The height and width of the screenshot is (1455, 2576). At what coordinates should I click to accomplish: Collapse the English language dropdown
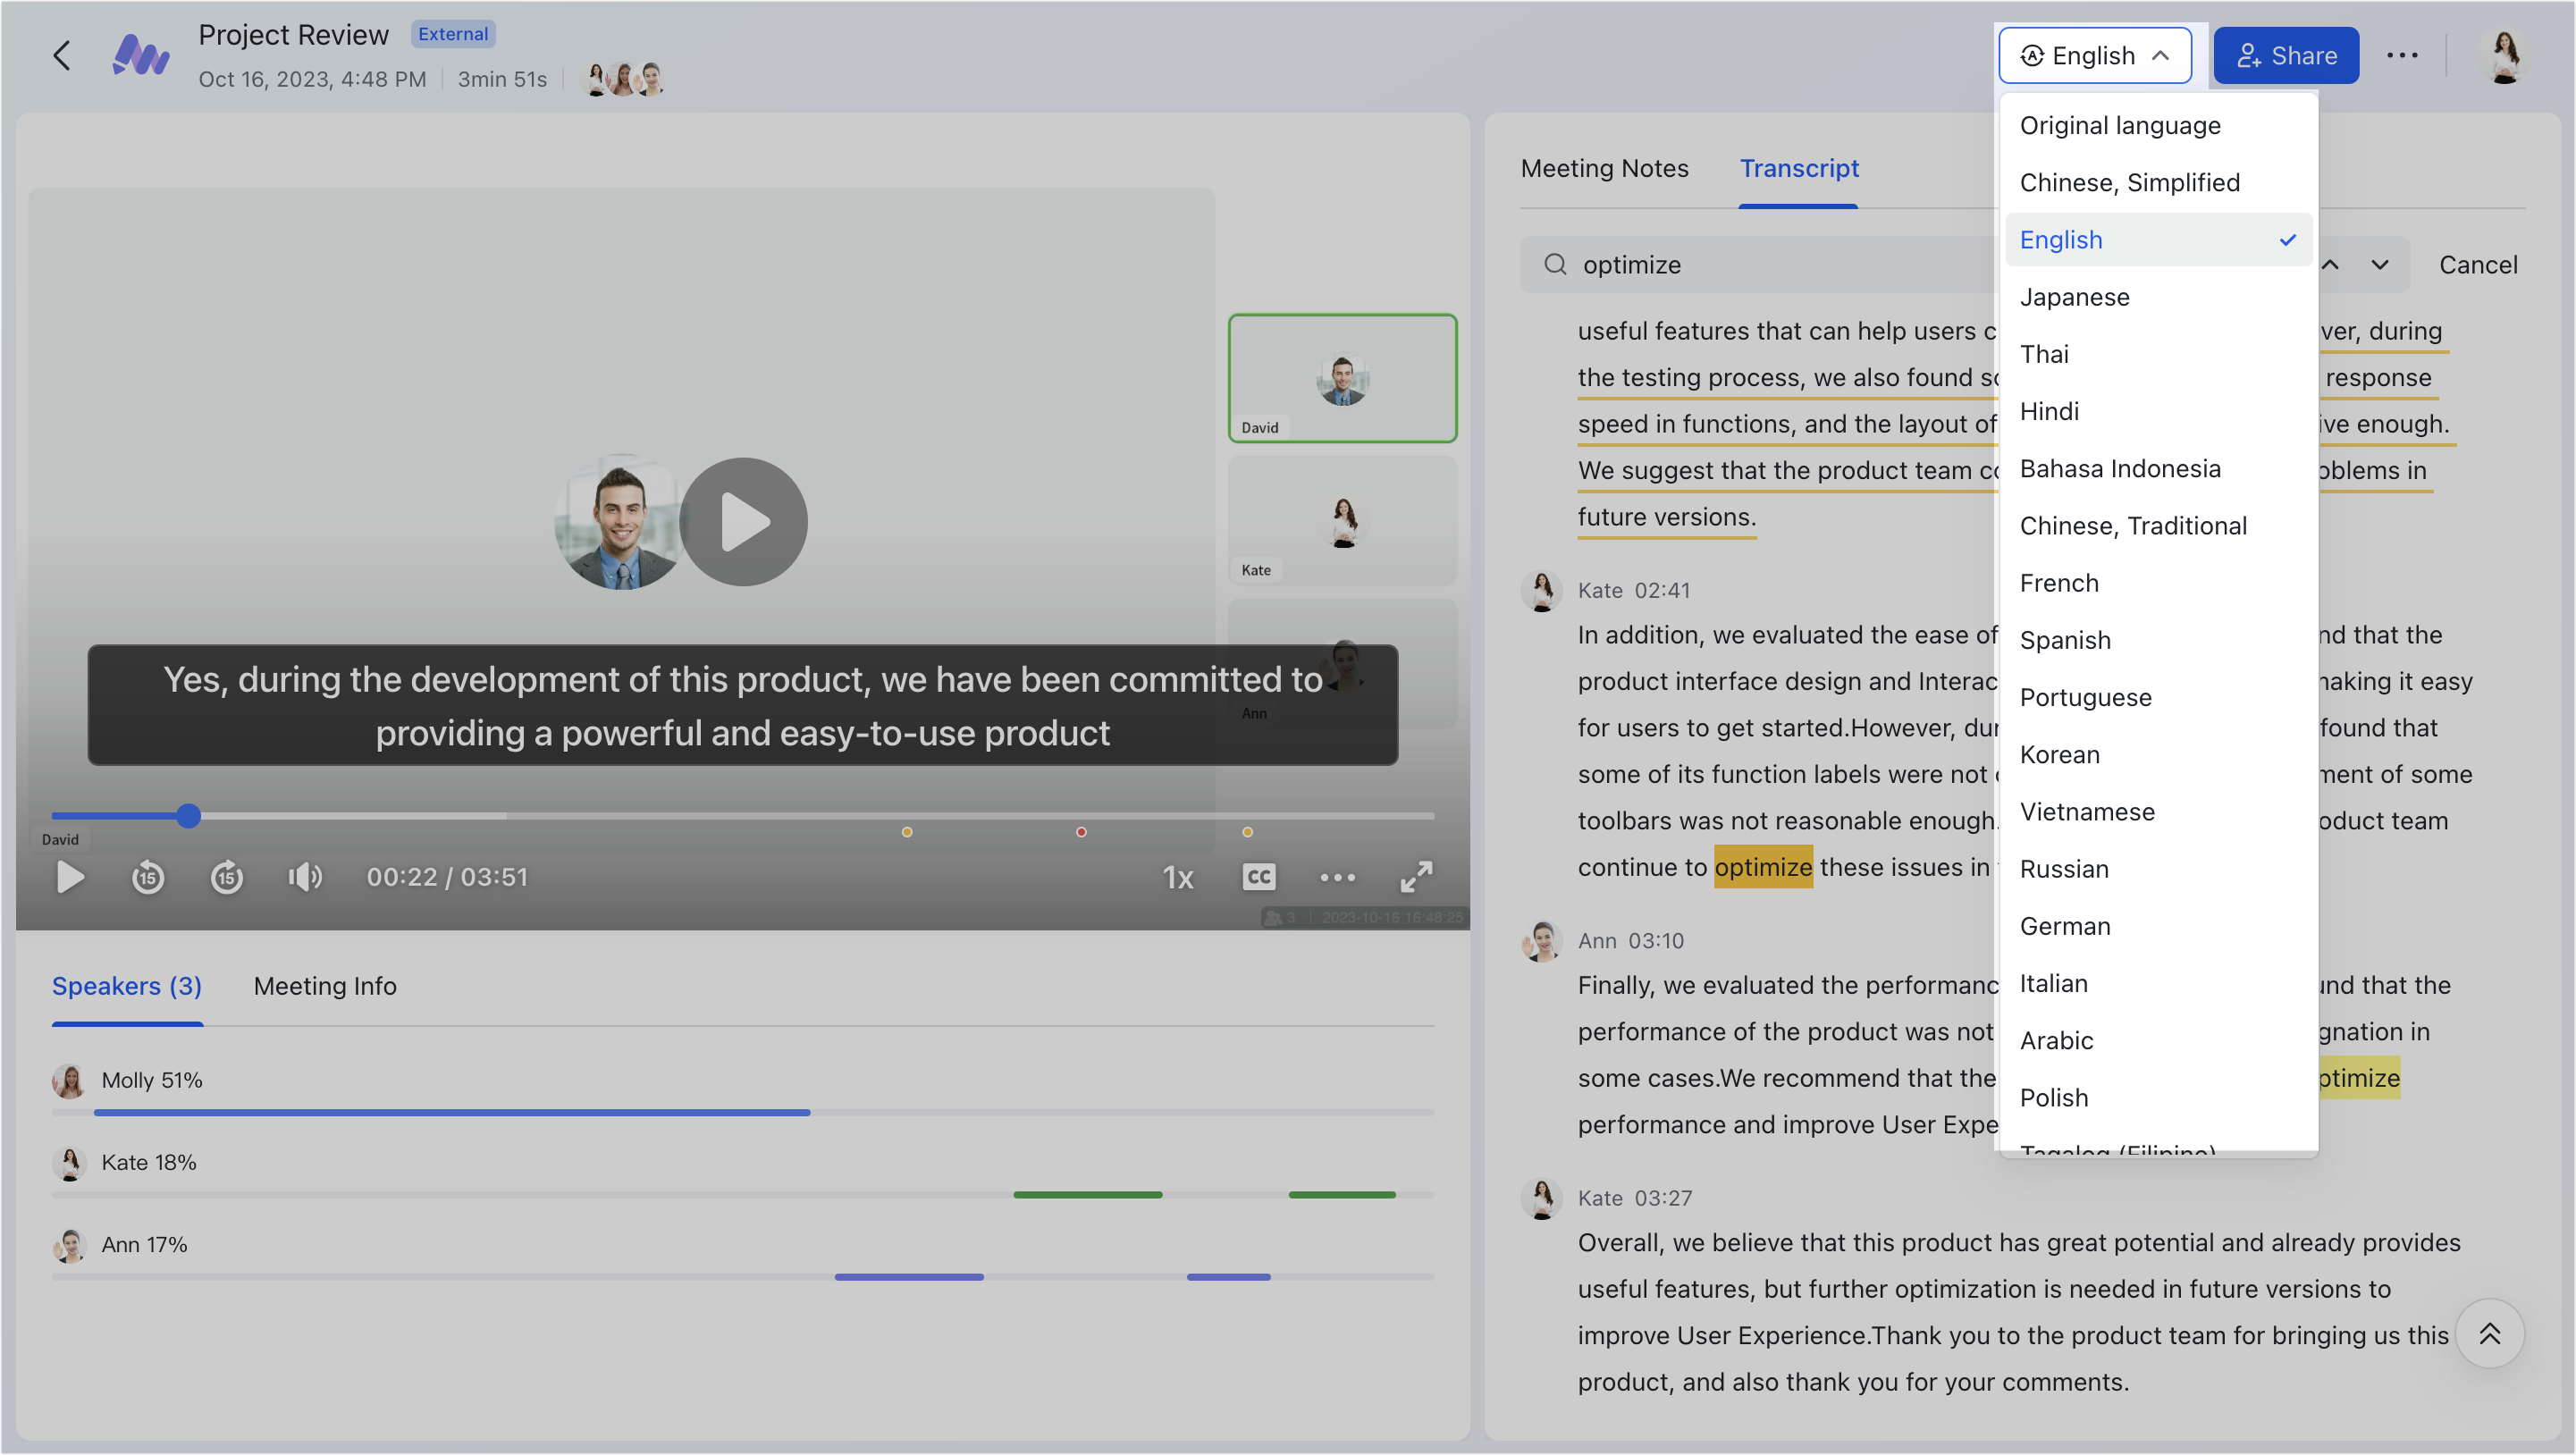[2095, 55]
